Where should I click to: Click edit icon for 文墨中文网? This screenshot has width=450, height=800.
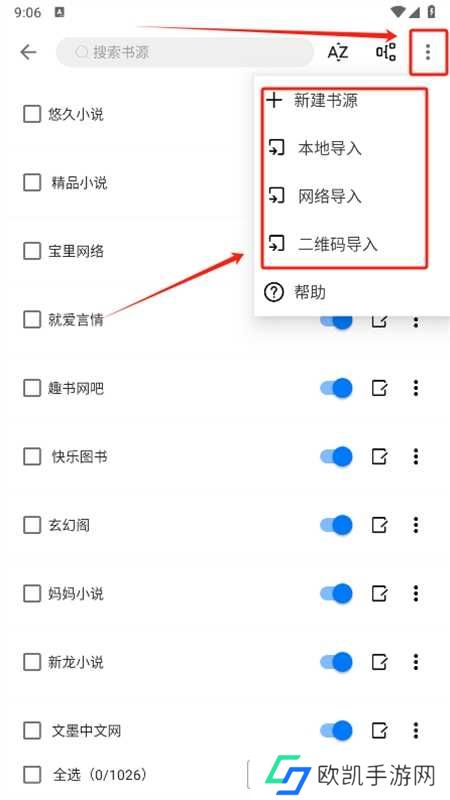(379, 731)
